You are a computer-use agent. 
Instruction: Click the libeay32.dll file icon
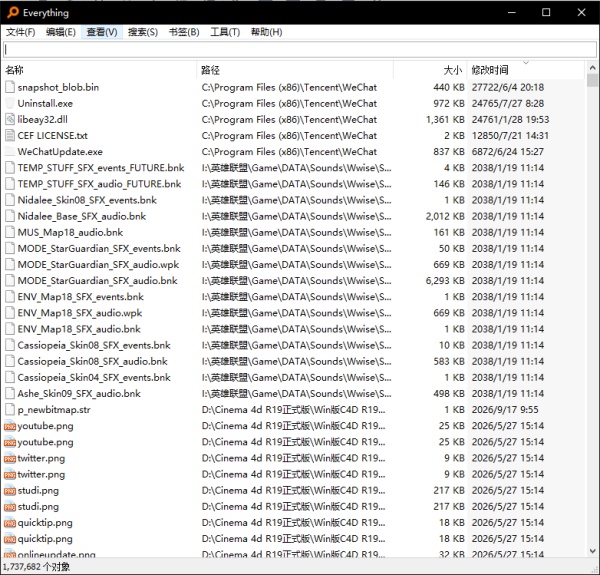(x=10, y=119)
